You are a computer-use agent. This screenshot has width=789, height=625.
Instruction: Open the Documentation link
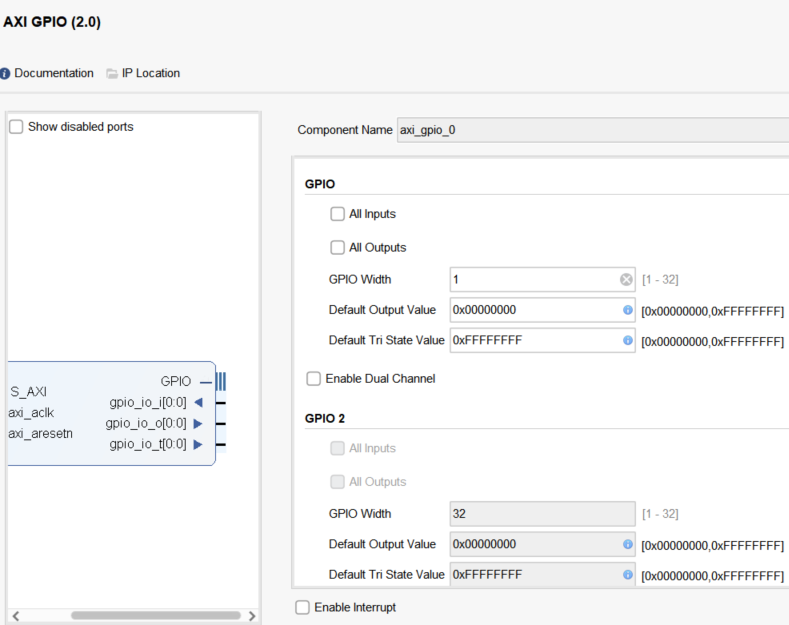[54, 73]
